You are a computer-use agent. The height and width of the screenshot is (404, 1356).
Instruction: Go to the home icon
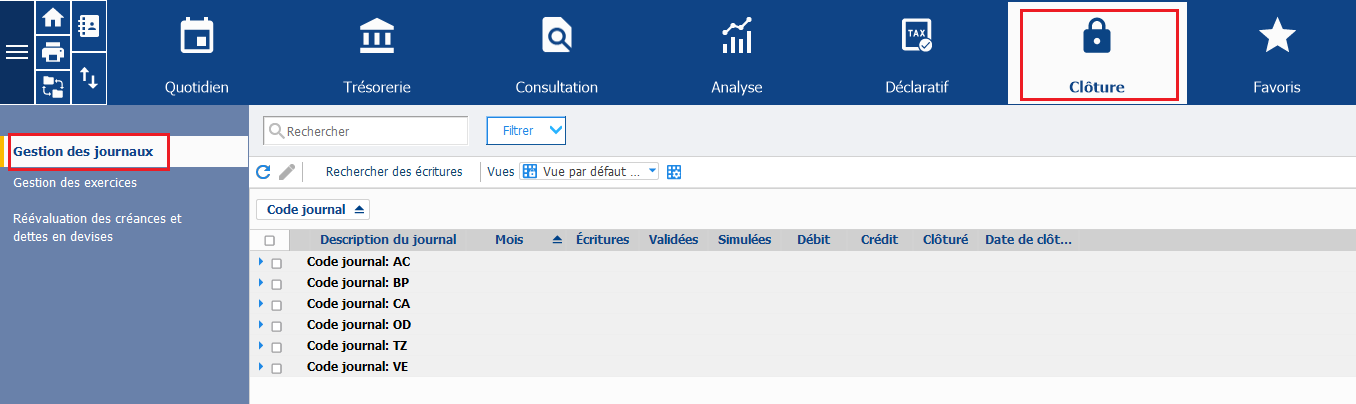pyautogui.click(x=53, y=17)
